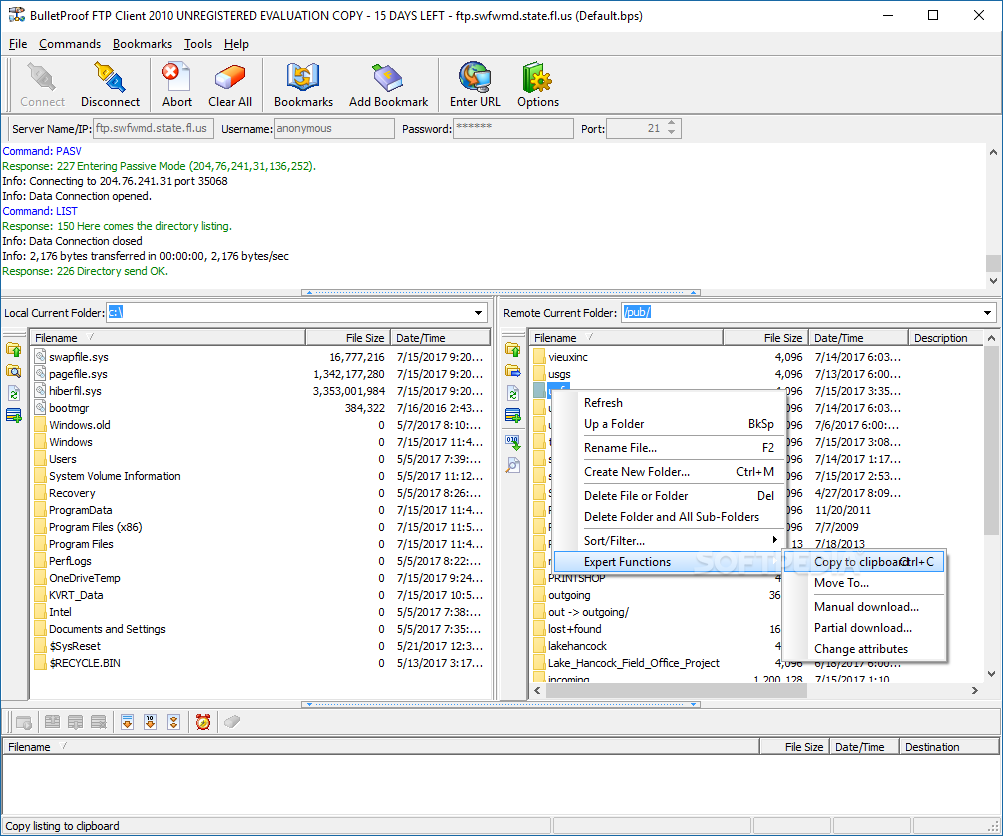Open the Bookmarks toolbar icon
Image resolution: width=1003 pixels, height=836 pixels.
(303, 85)
